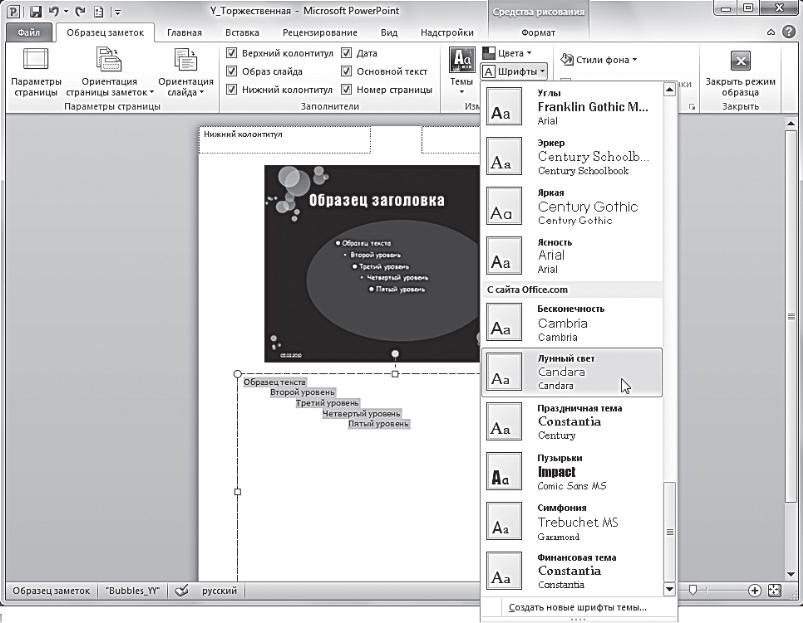Click the slide image thumbnail placeholder
This screenshot has height=623, width=803.
[x=372, y=264]
